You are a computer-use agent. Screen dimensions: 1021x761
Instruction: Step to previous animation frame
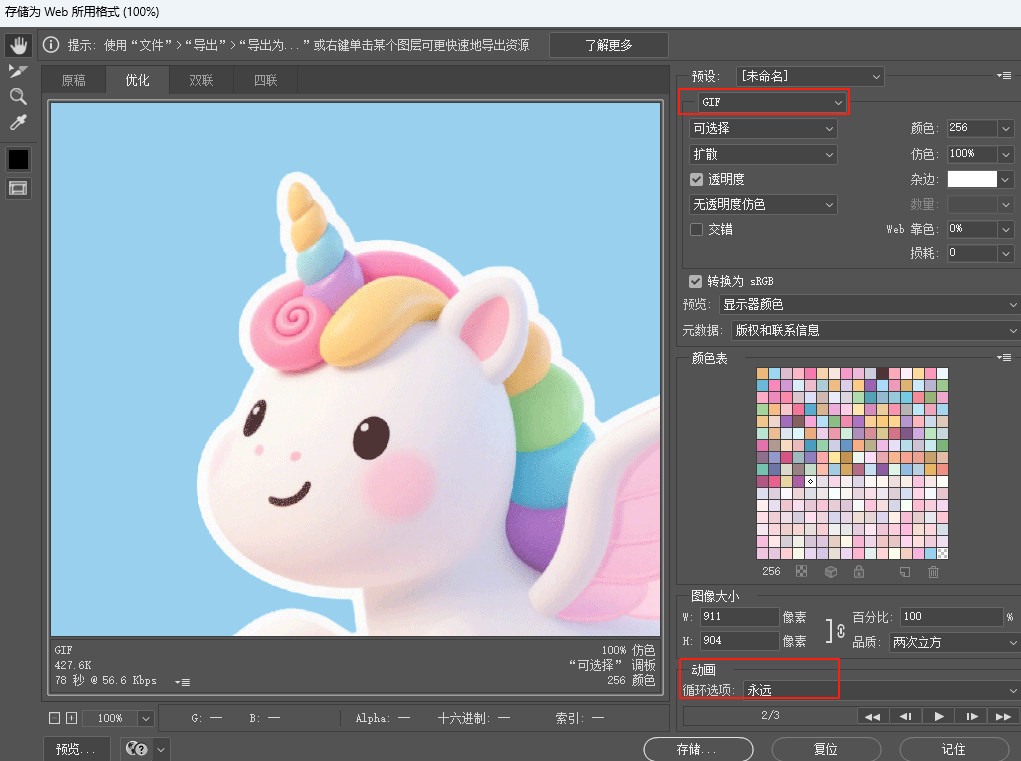(x=905, y=717)
